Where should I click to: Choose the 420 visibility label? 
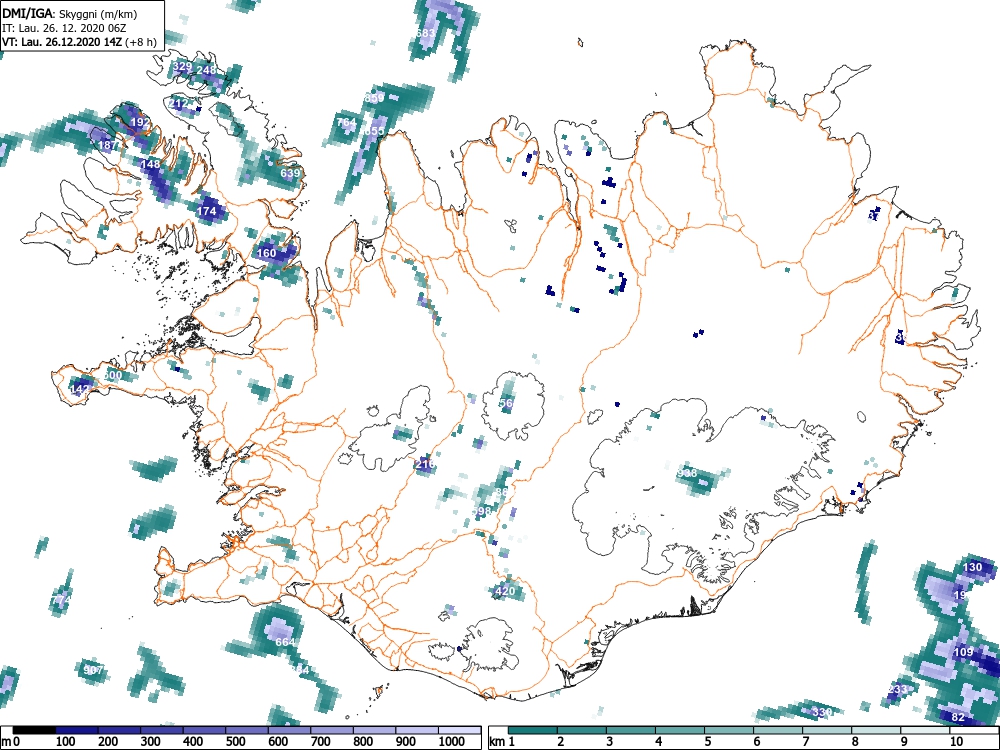504,591
